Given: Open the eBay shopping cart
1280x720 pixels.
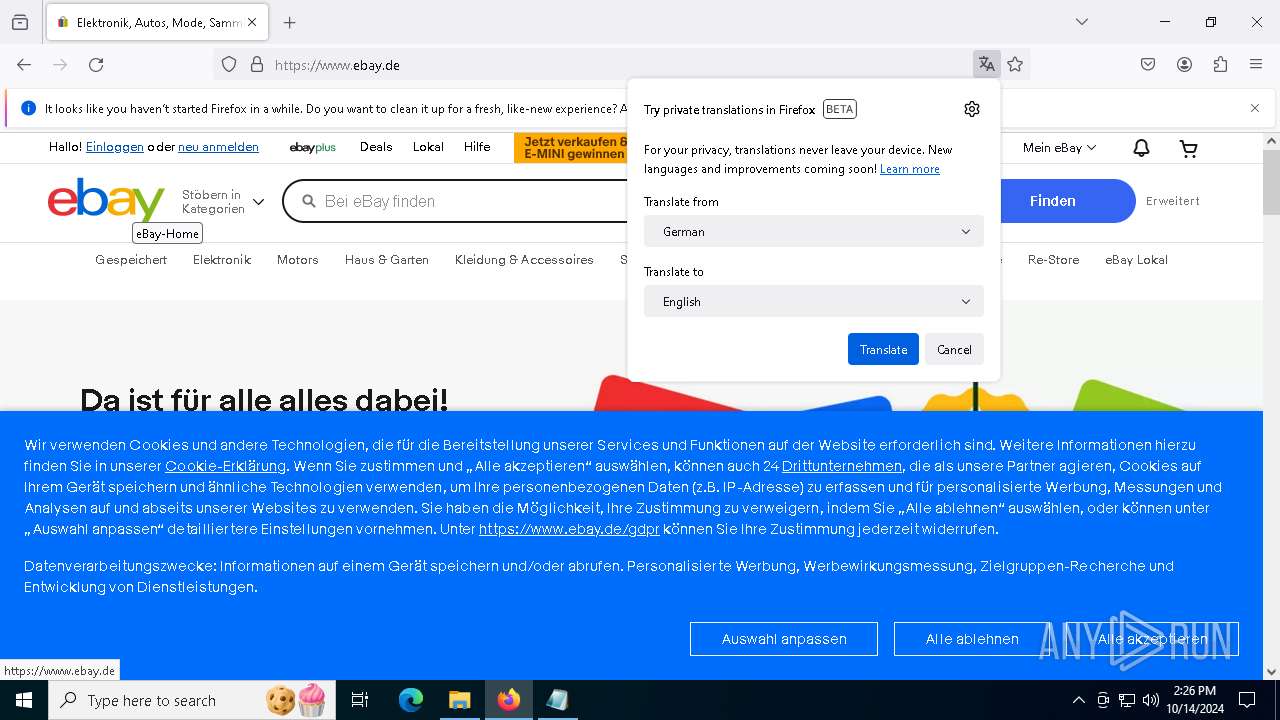Looking at the screenshot, I should (x=1189, y=149).
